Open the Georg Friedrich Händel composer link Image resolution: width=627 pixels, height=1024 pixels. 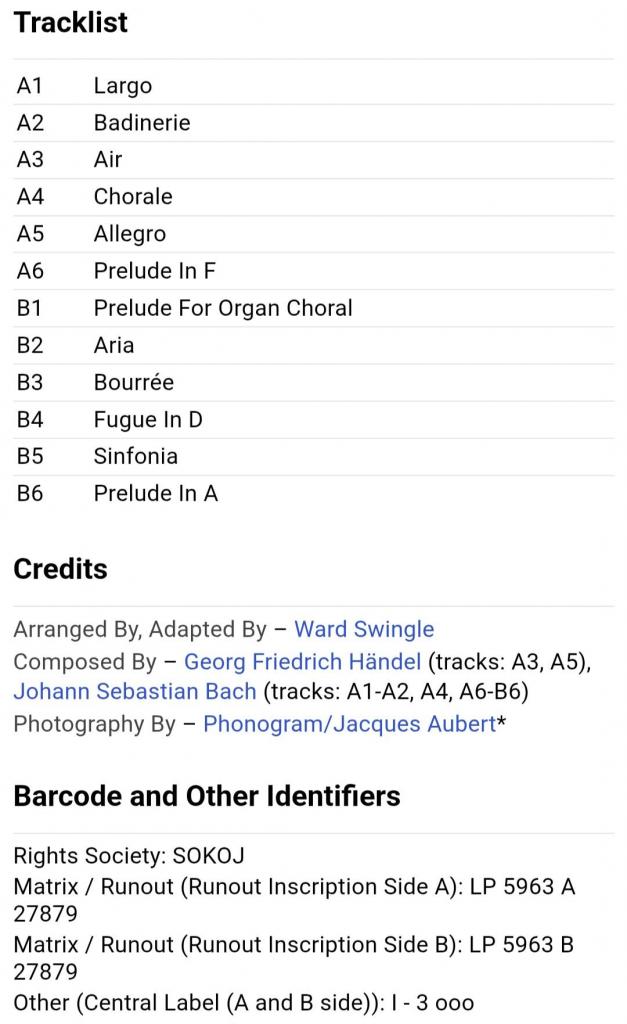pos(302,661)
